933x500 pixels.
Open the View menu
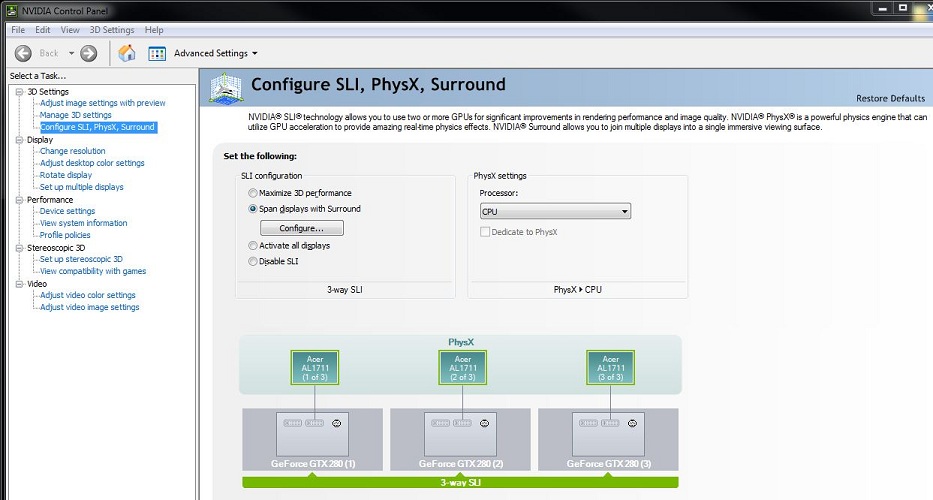coord(70,30)
